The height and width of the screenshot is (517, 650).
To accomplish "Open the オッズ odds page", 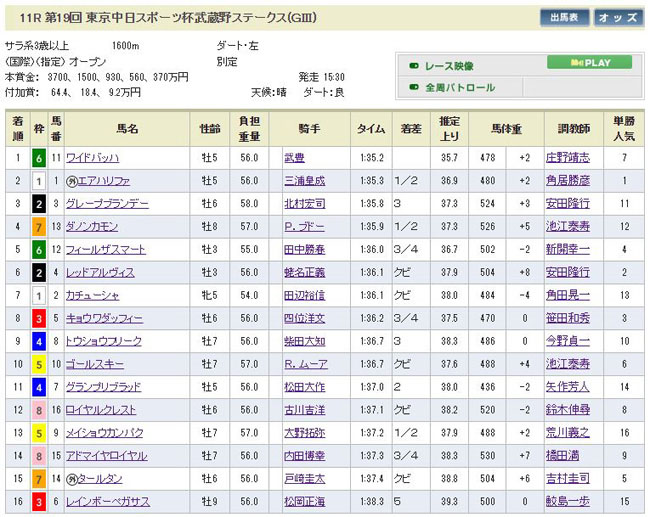I will coord(619,17).
